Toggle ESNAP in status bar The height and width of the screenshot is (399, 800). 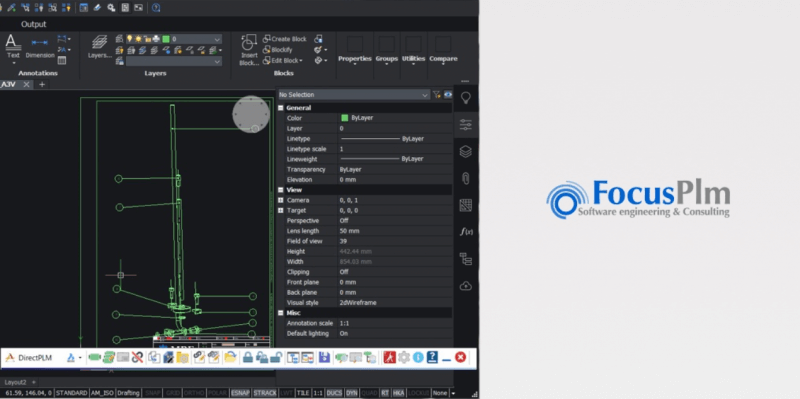click(x=240, y=393)
